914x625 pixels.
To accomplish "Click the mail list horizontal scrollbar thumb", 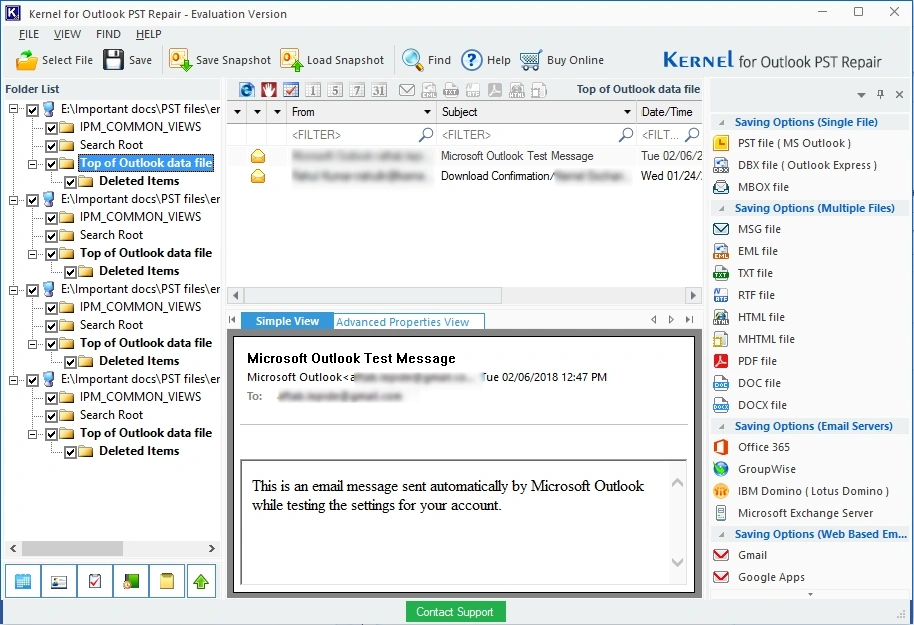I will click(x=373, y=296).
